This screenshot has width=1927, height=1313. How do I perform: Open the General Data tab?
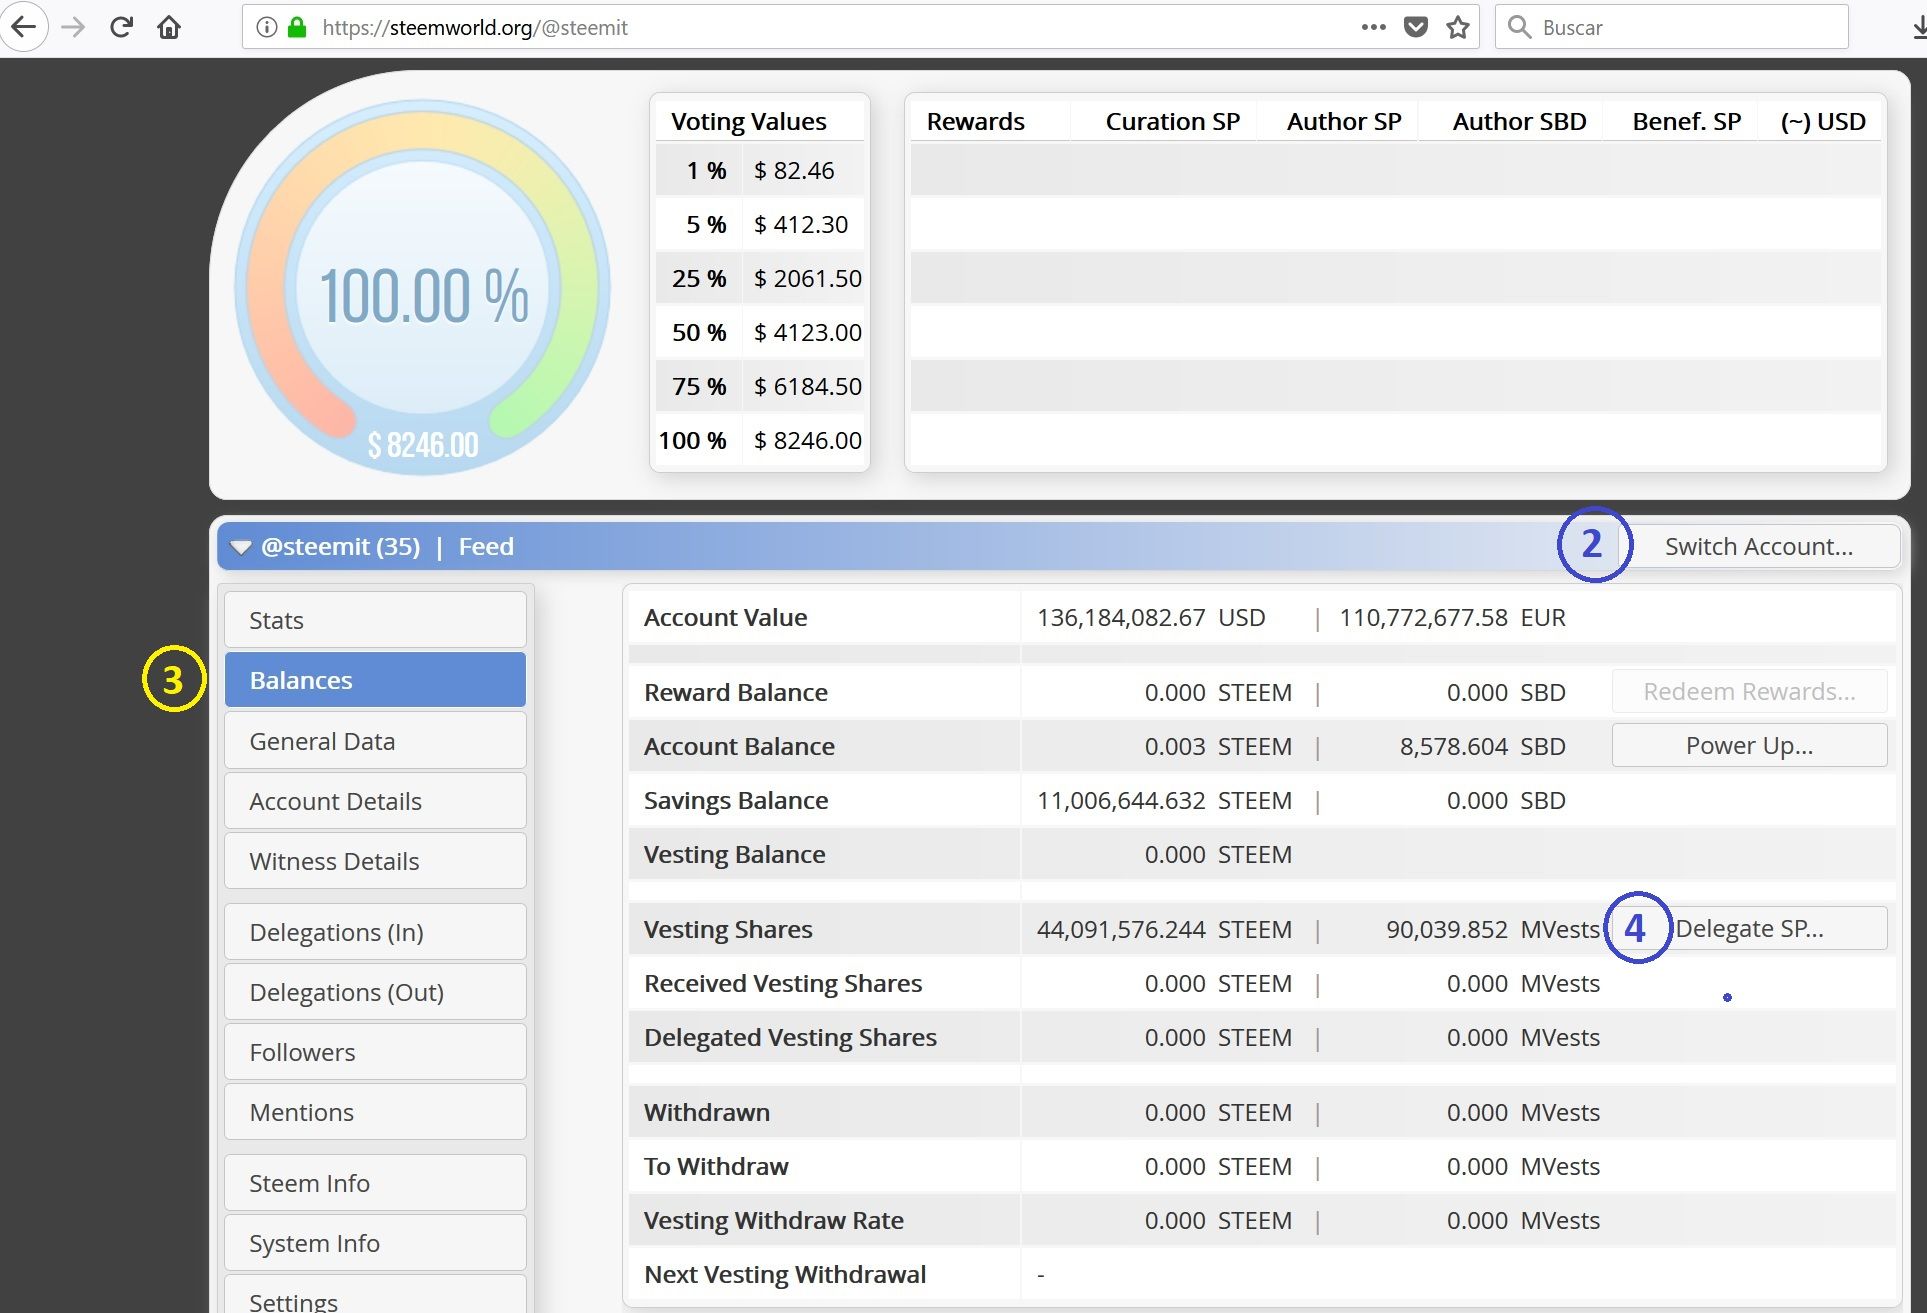(375, 741)
